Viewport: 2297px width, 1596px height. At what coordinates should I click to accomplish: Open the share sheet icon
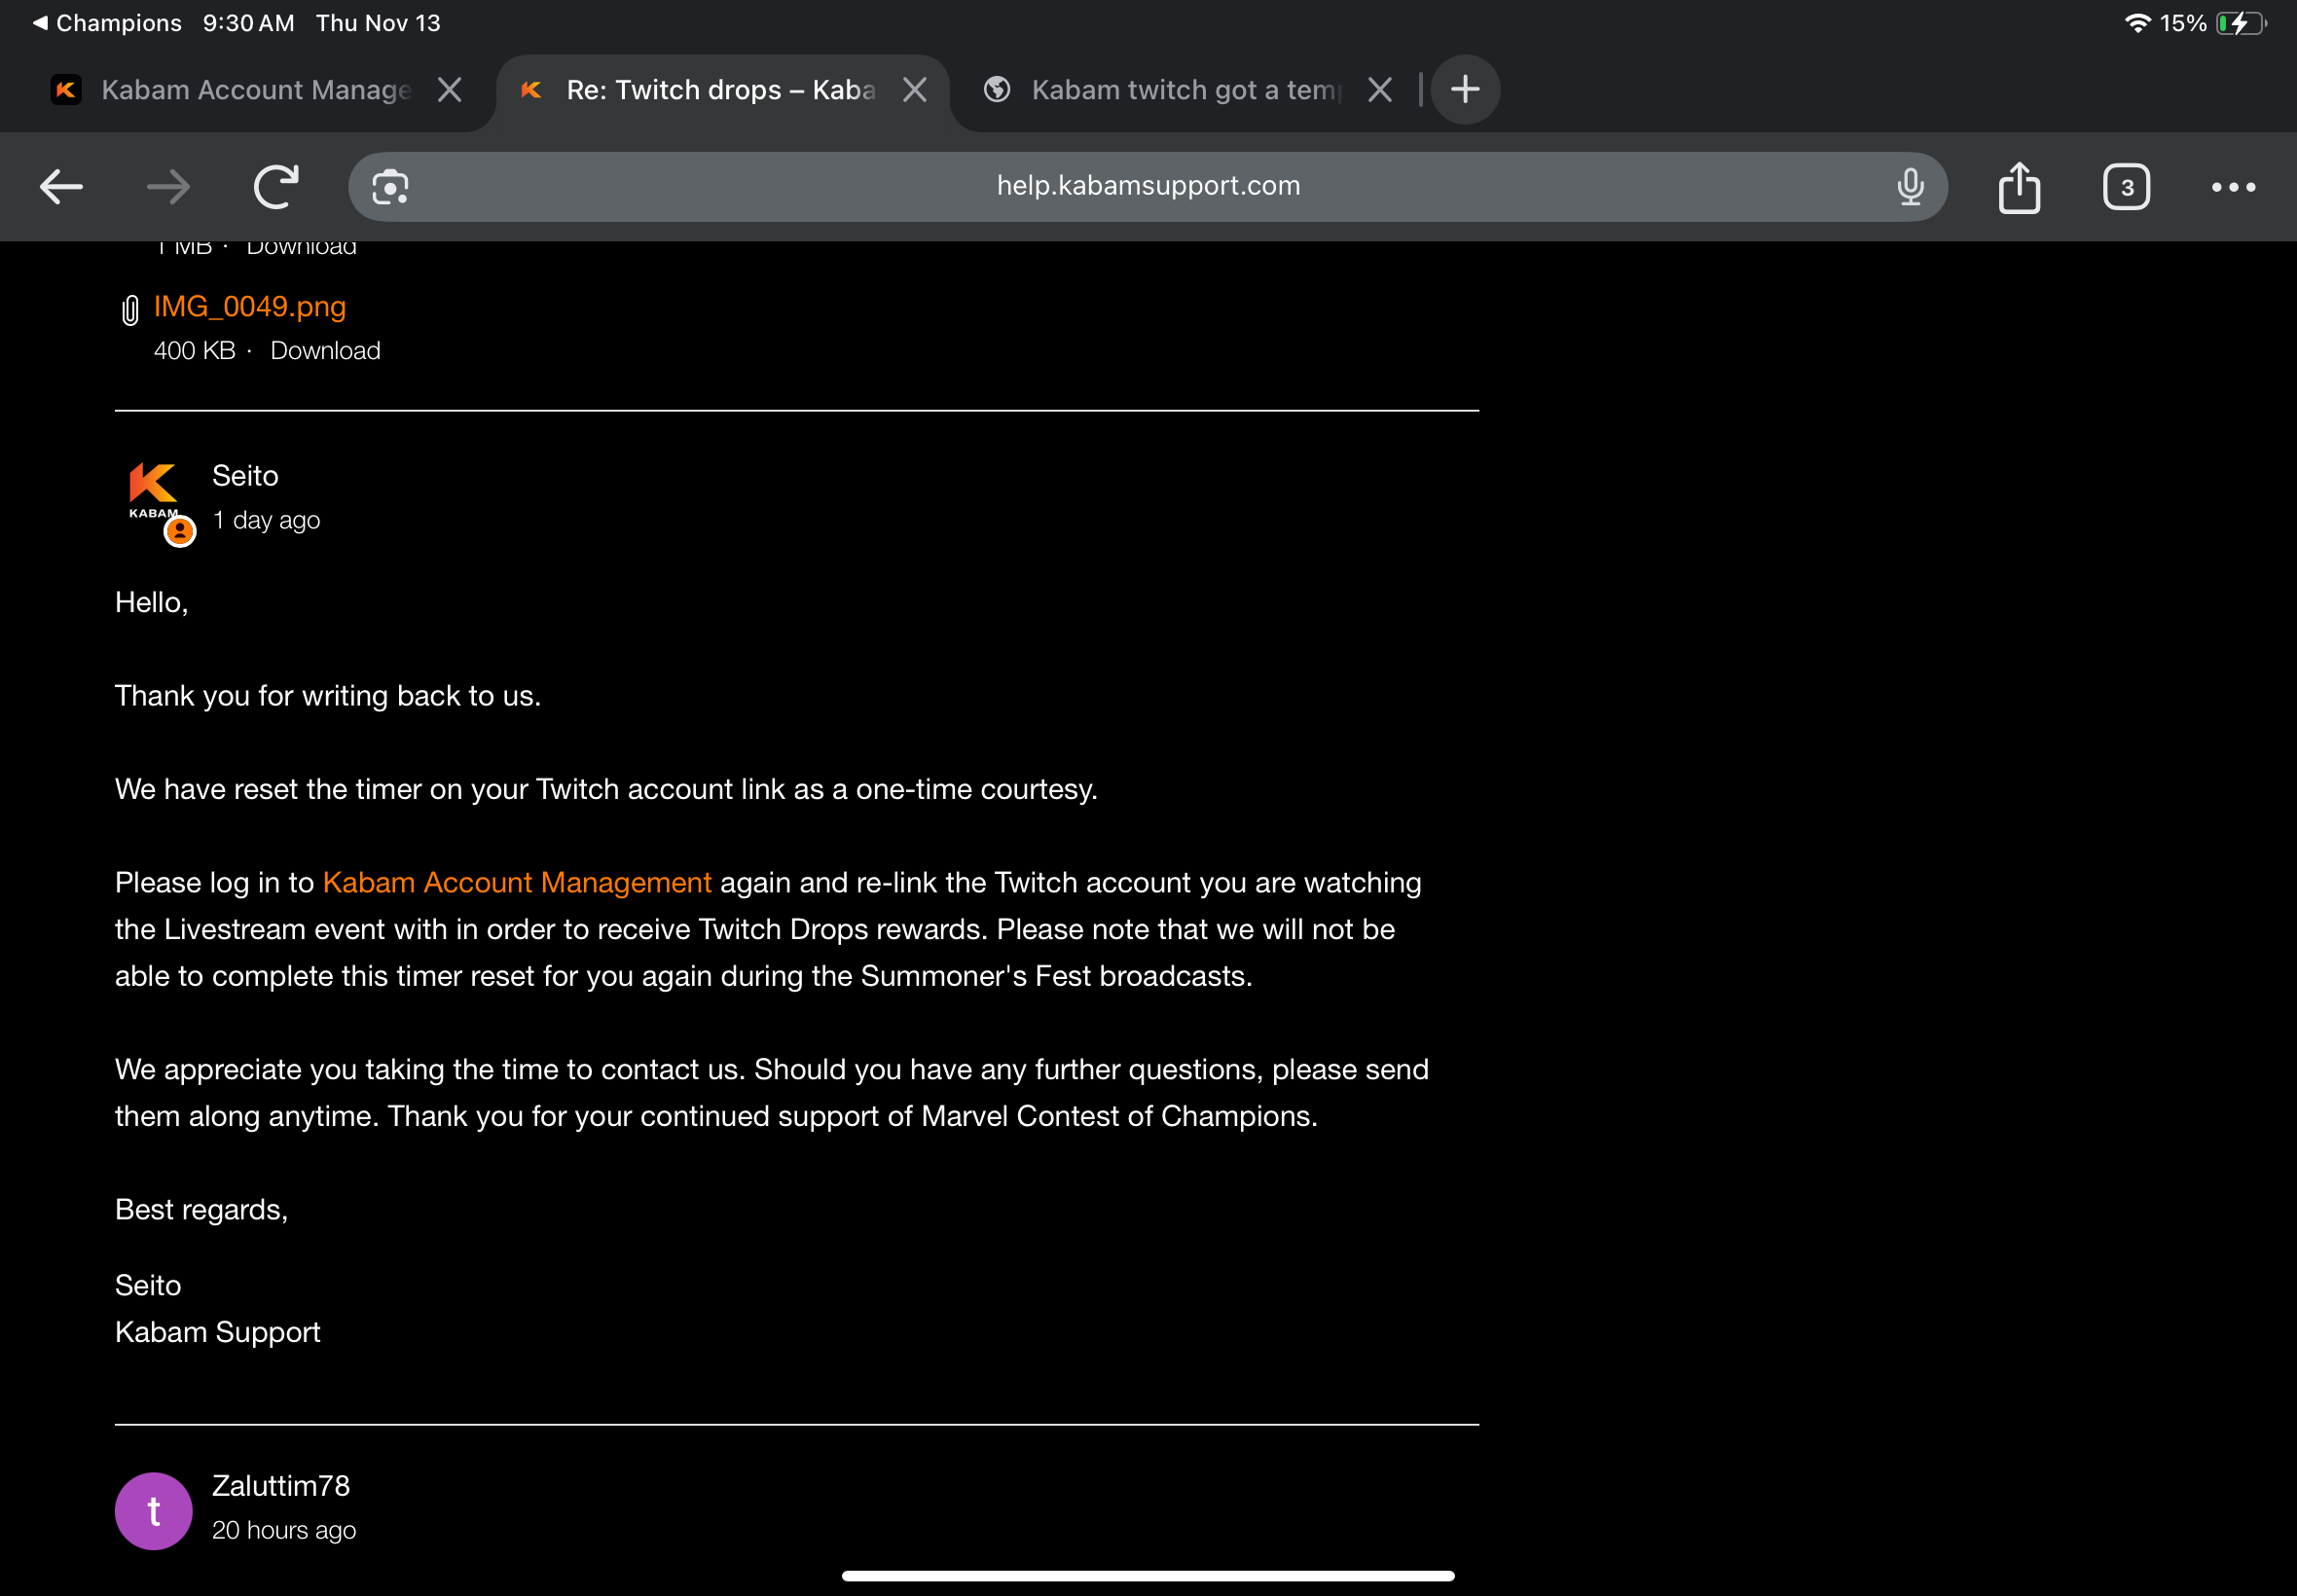(x=2019, y=187)
